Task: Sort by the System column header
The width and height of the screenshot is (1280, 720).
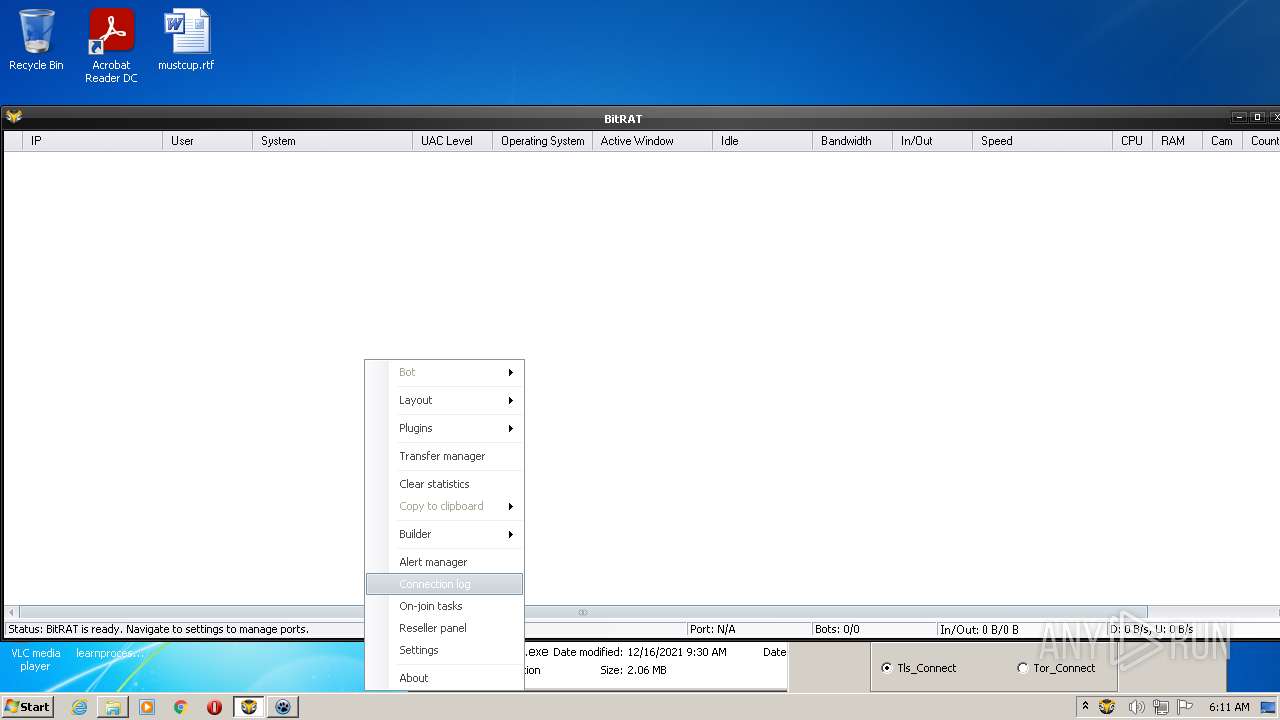Action: point(332,141)
